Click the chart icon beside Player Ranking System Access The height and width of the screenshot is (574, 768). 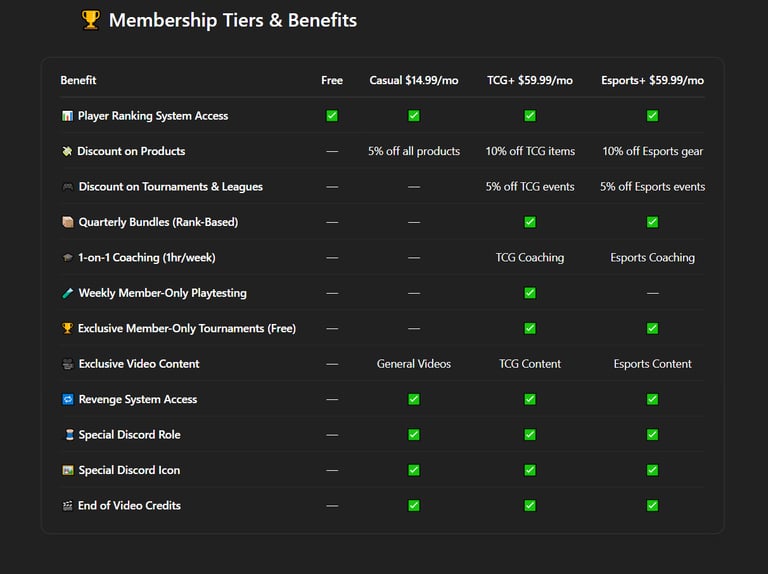click(67, 116)
